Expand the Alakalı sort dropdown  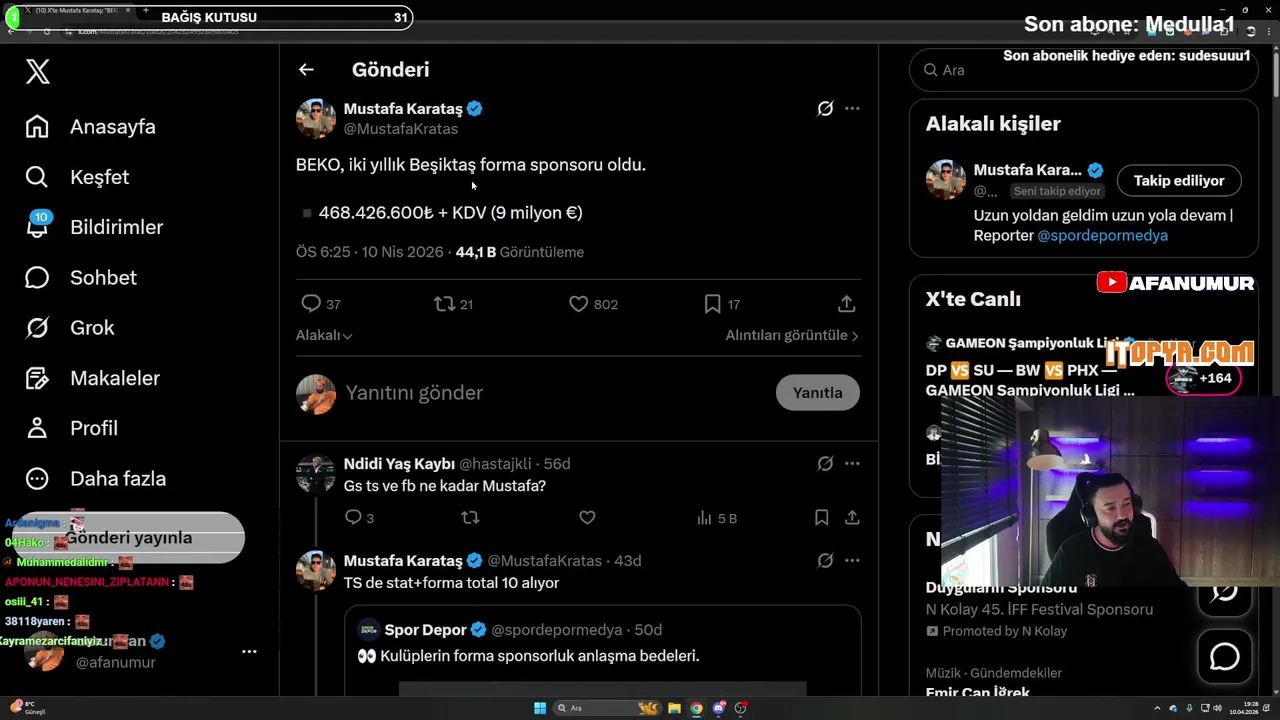click(x=324, y=335)
